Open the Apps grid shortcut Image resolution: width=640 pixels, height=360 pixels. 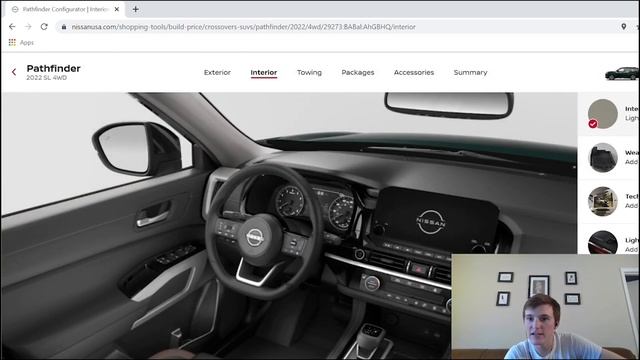tap(21, 42)
